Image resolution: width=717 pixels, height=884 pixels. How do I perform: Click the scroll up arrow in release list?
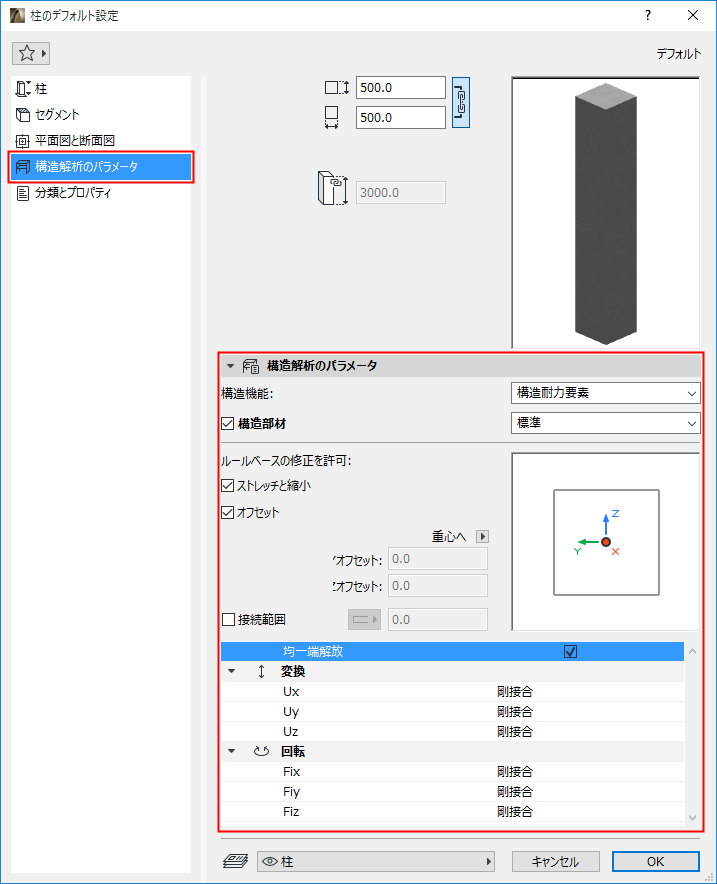pos(693,651)
